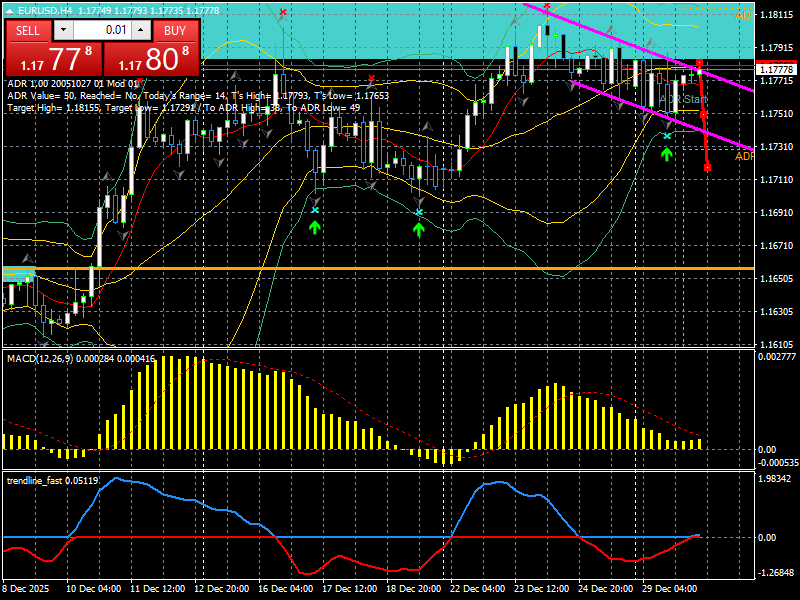Click the SELL price 1.17 77 tile
This screenshot has width=800, height=600.
coord(54,59)
